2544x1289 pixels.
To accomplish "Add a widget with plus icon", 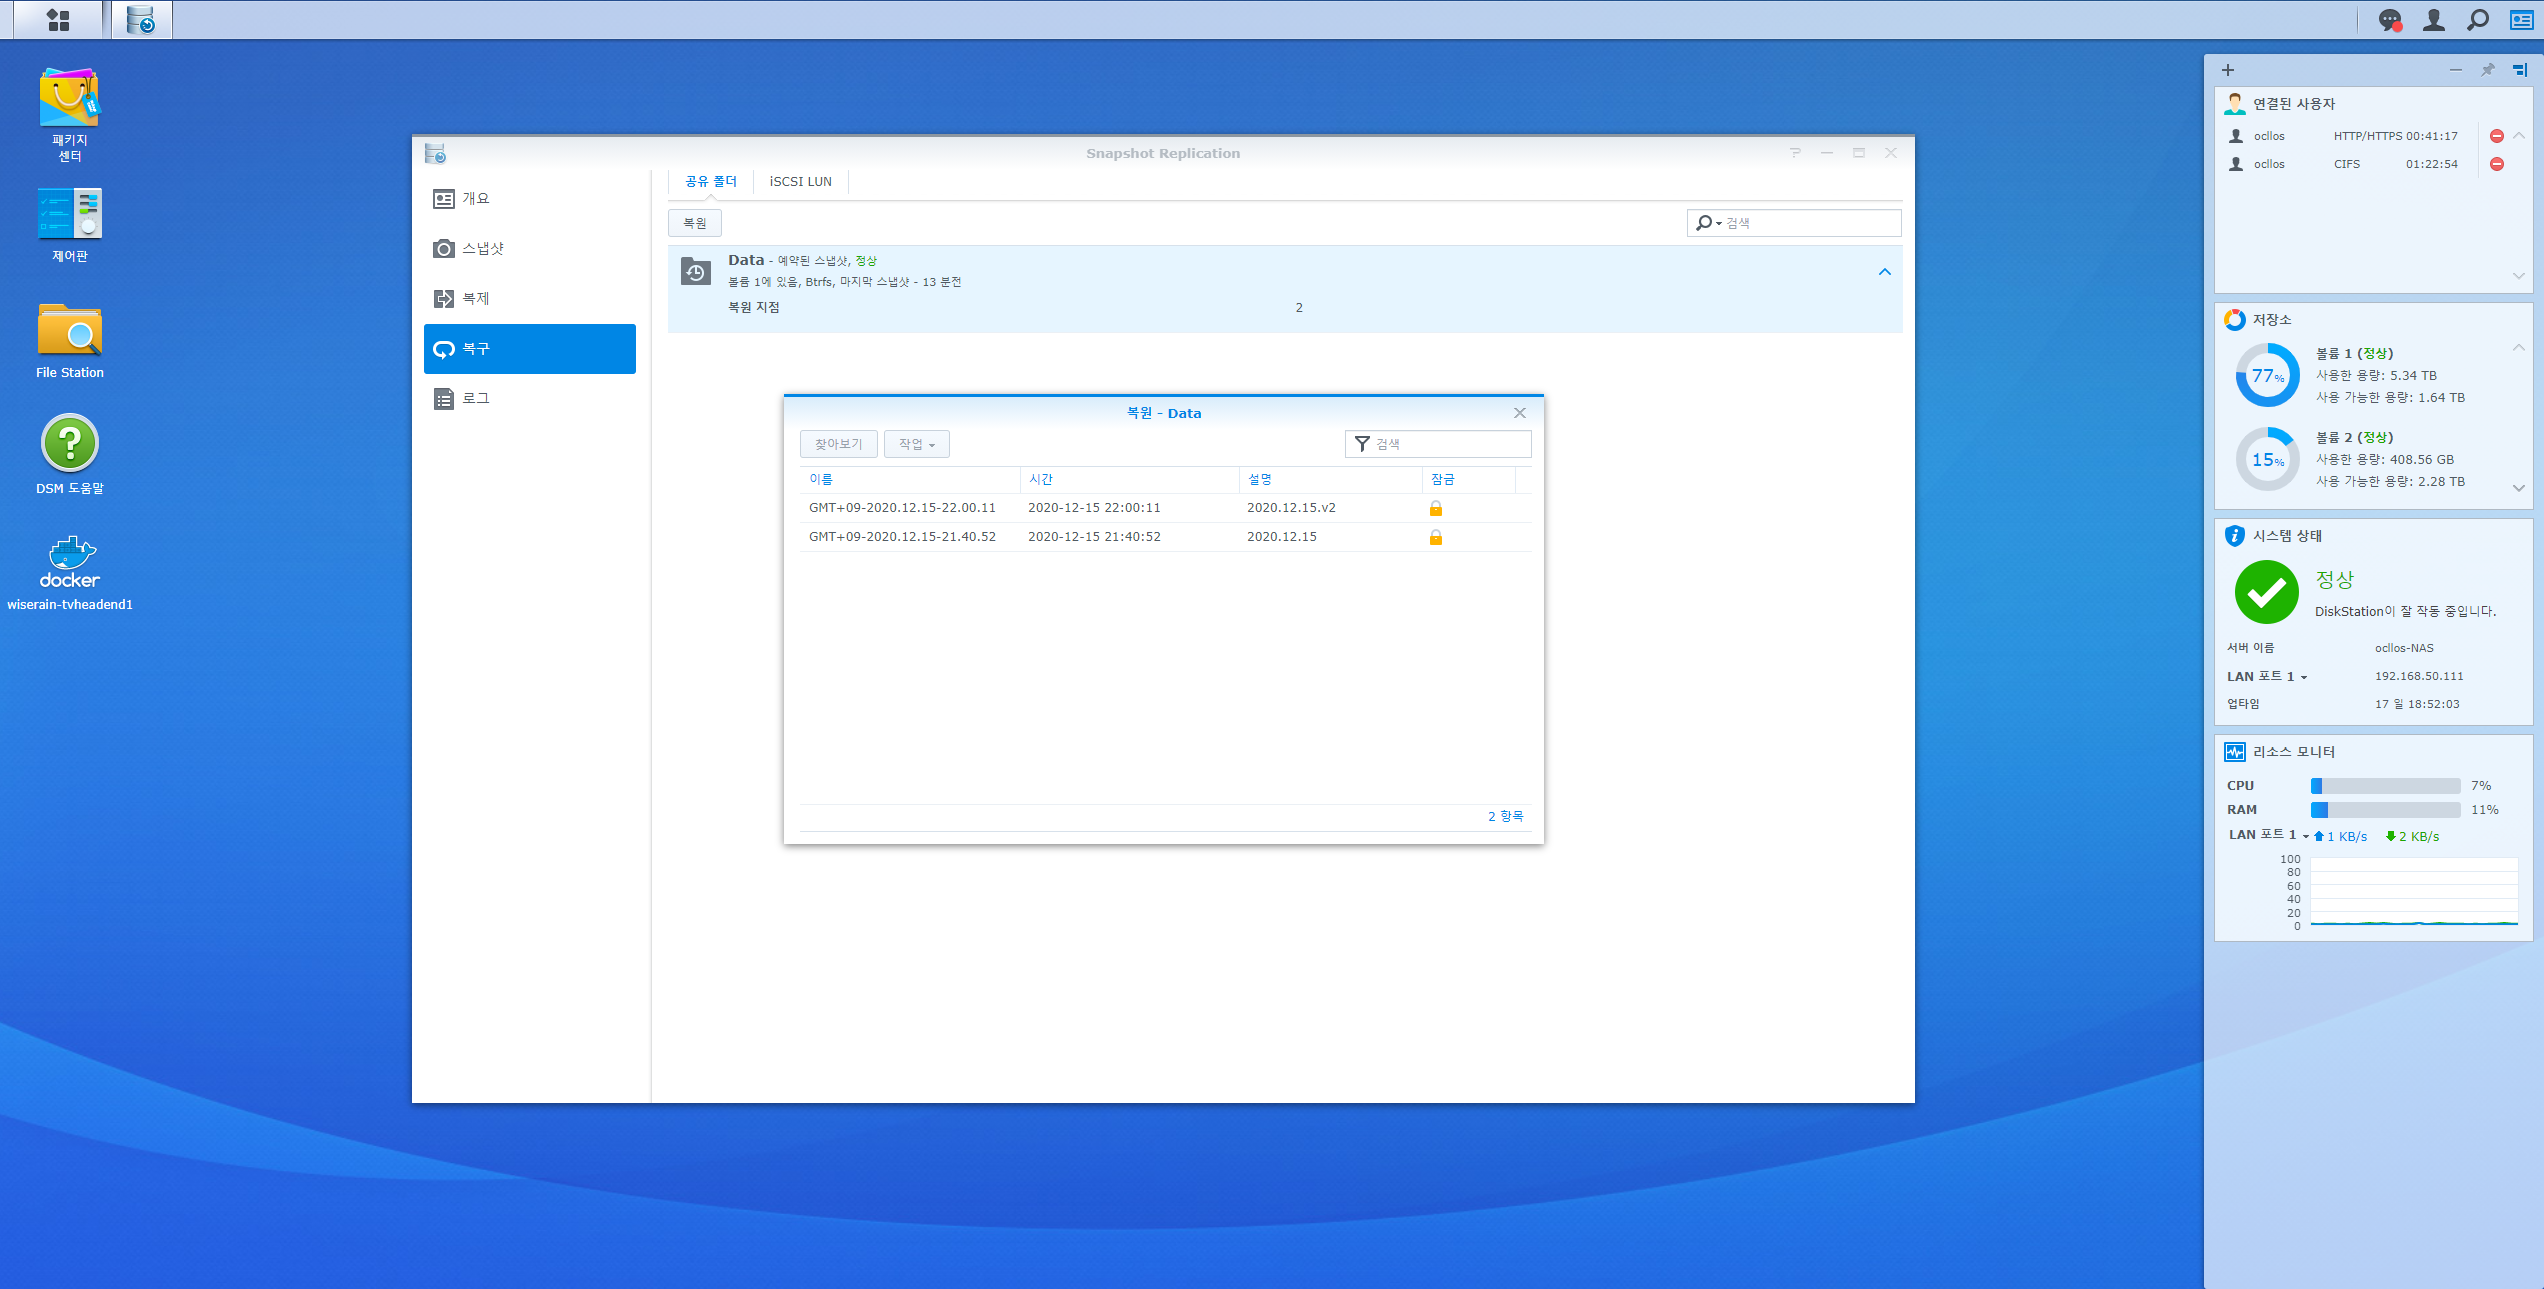I will pos(2228,70).
